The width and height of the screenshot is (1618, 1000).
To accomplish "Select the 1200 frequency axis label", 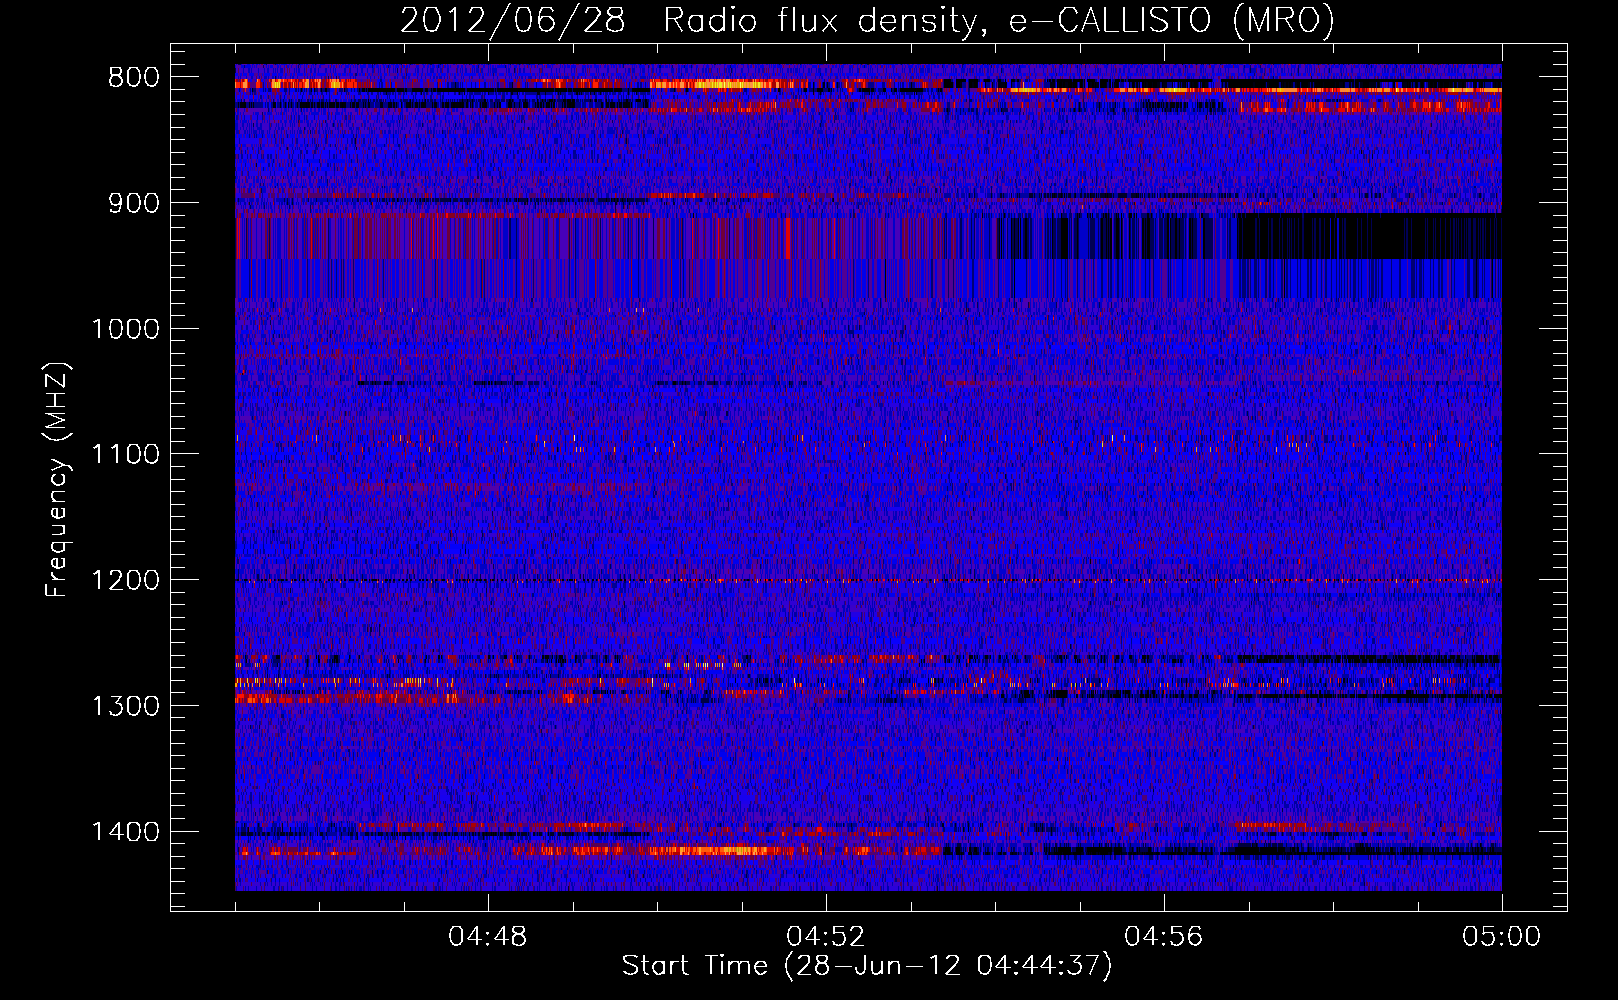I will point(125,581).
